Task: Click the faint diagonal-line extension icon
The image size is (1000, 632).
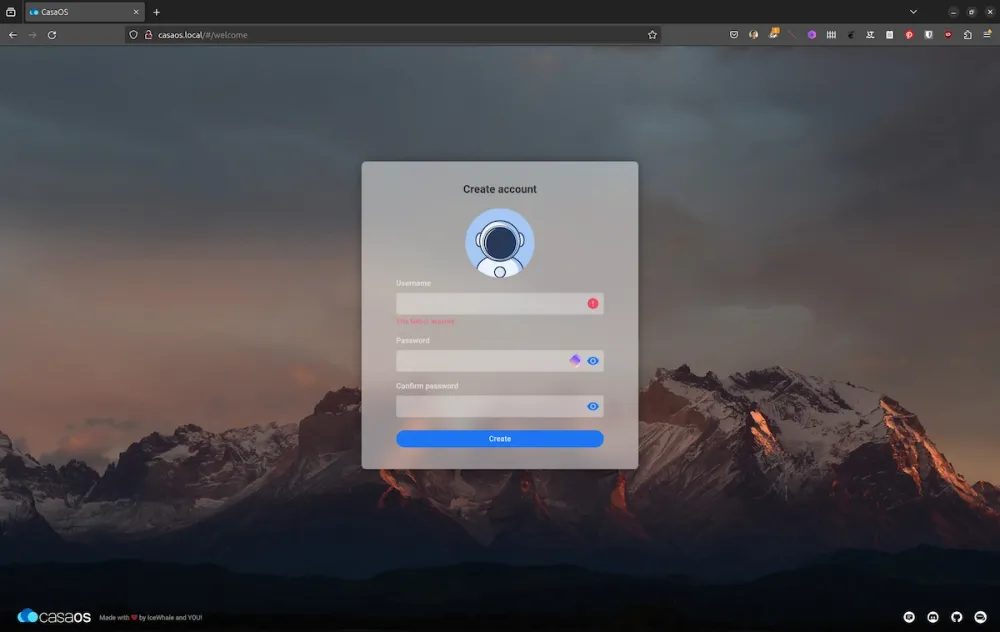Action: pos(792,35)
